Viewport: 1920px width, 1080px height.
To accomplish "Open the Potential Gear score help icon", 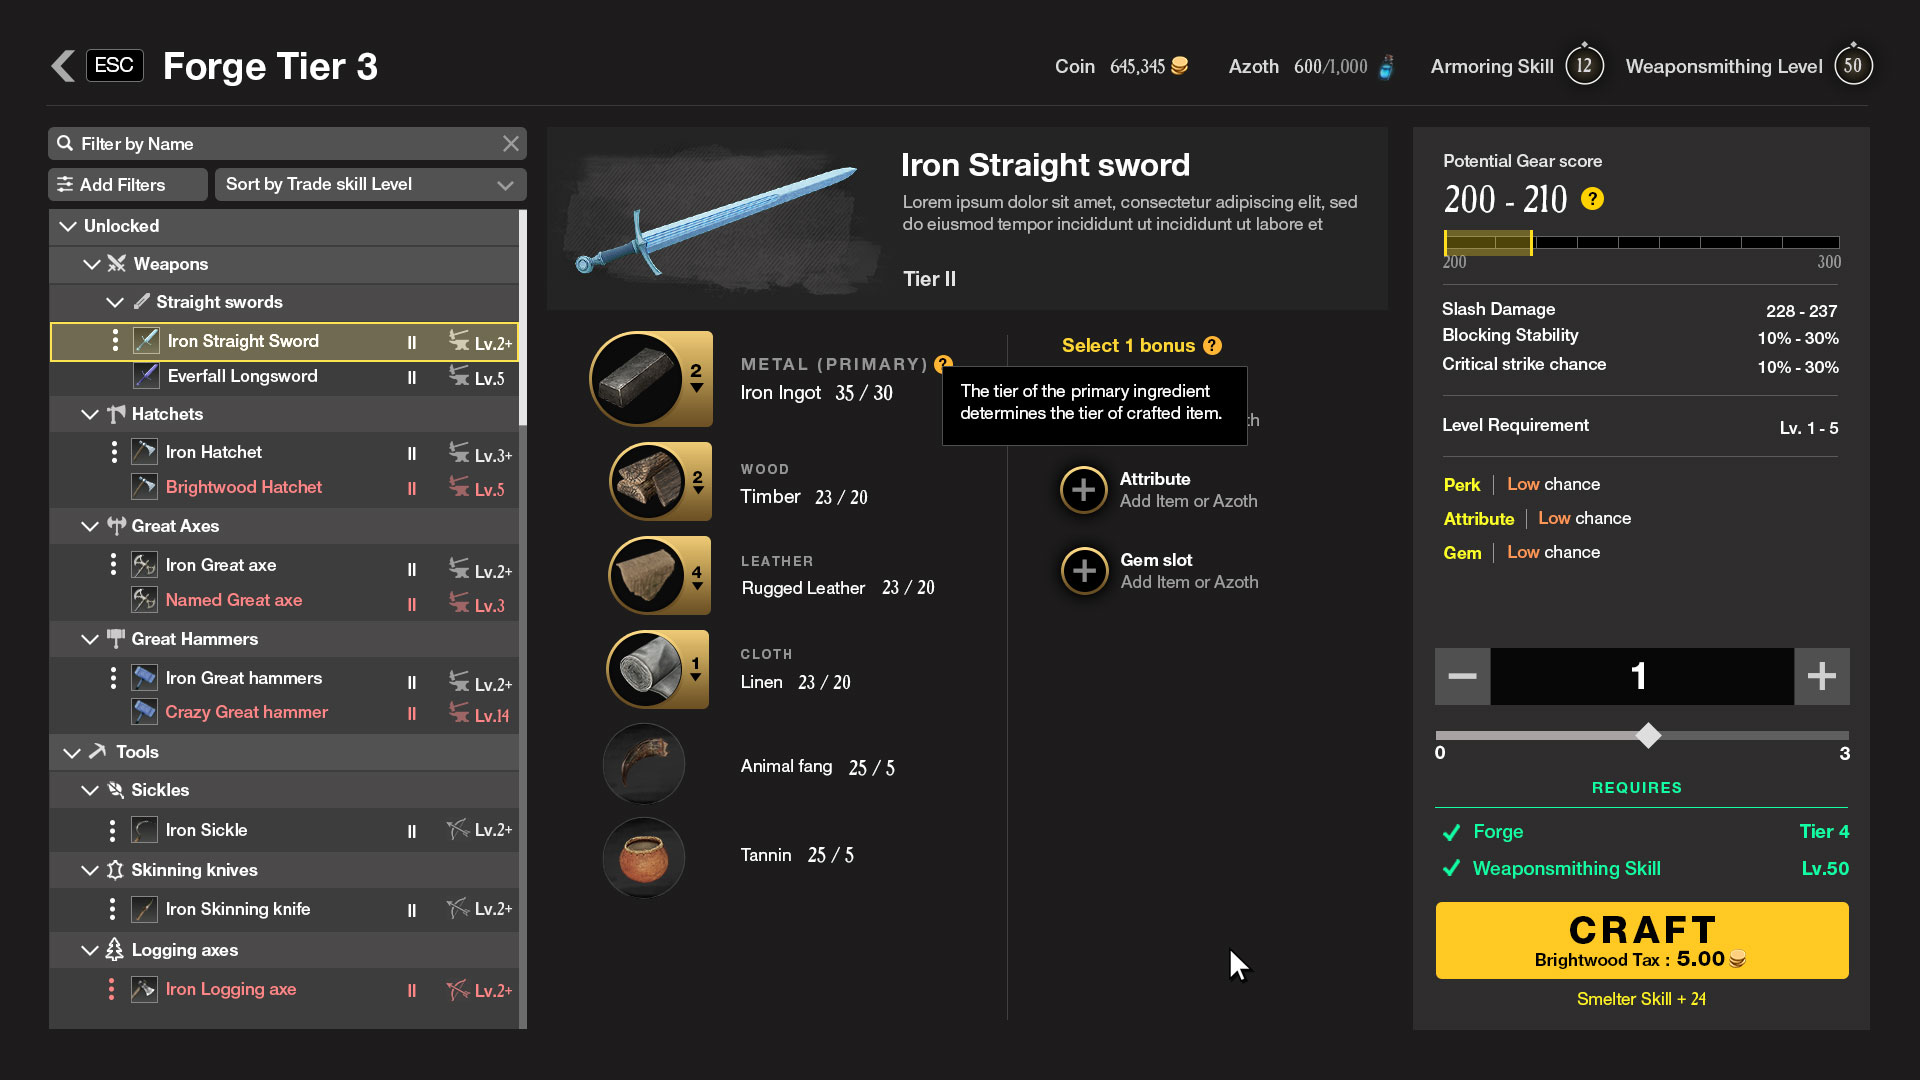I will tap(1592, 199).
